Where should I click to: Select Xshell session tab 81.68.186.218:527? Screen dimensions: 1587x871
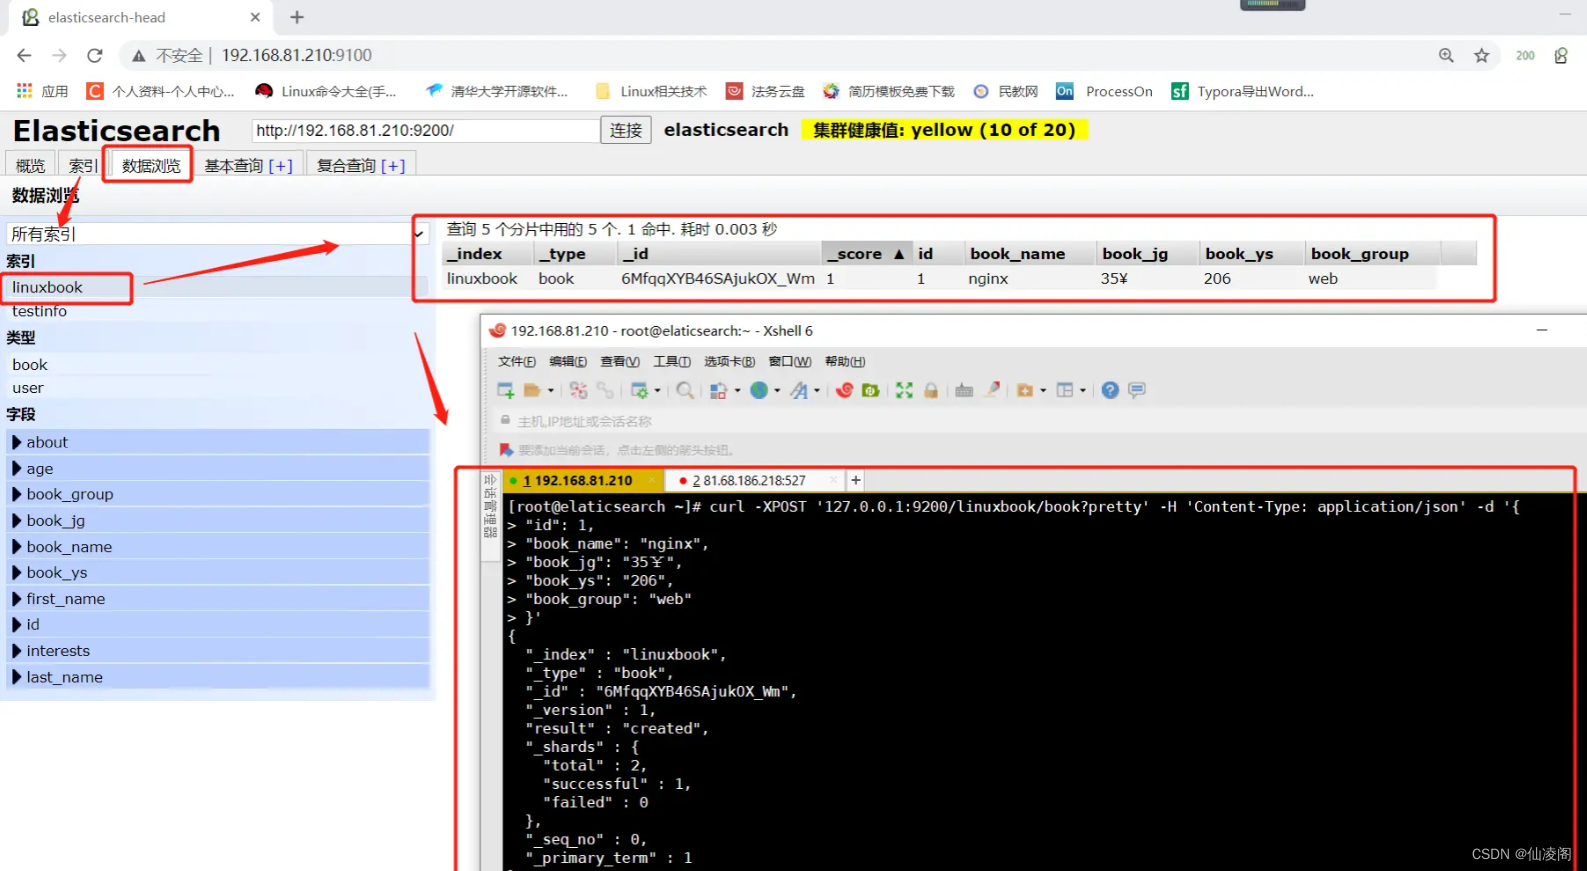[x=755, y=480]
